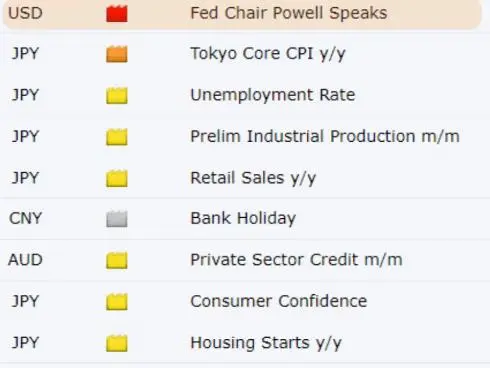
Task: Open Tokyo Core CPI y/y event
Action: click(x=268, y=54)
